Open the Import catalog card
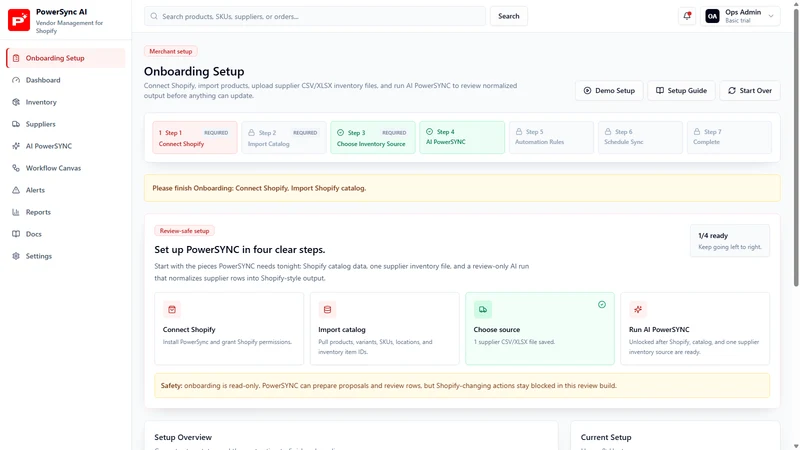The image size is (800, 450). pos(385,329)
